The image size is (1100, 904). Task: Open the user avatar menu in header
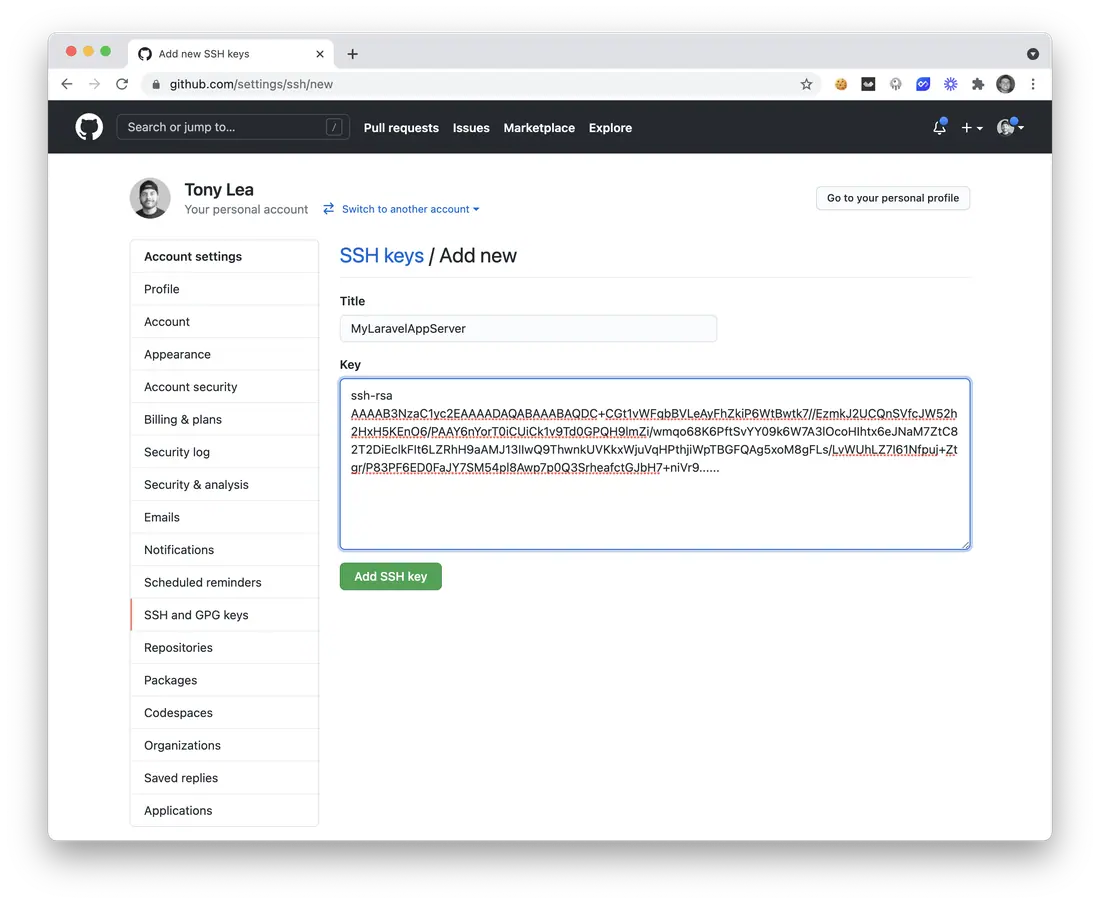pyautogui.click(x=1010, y=128)
